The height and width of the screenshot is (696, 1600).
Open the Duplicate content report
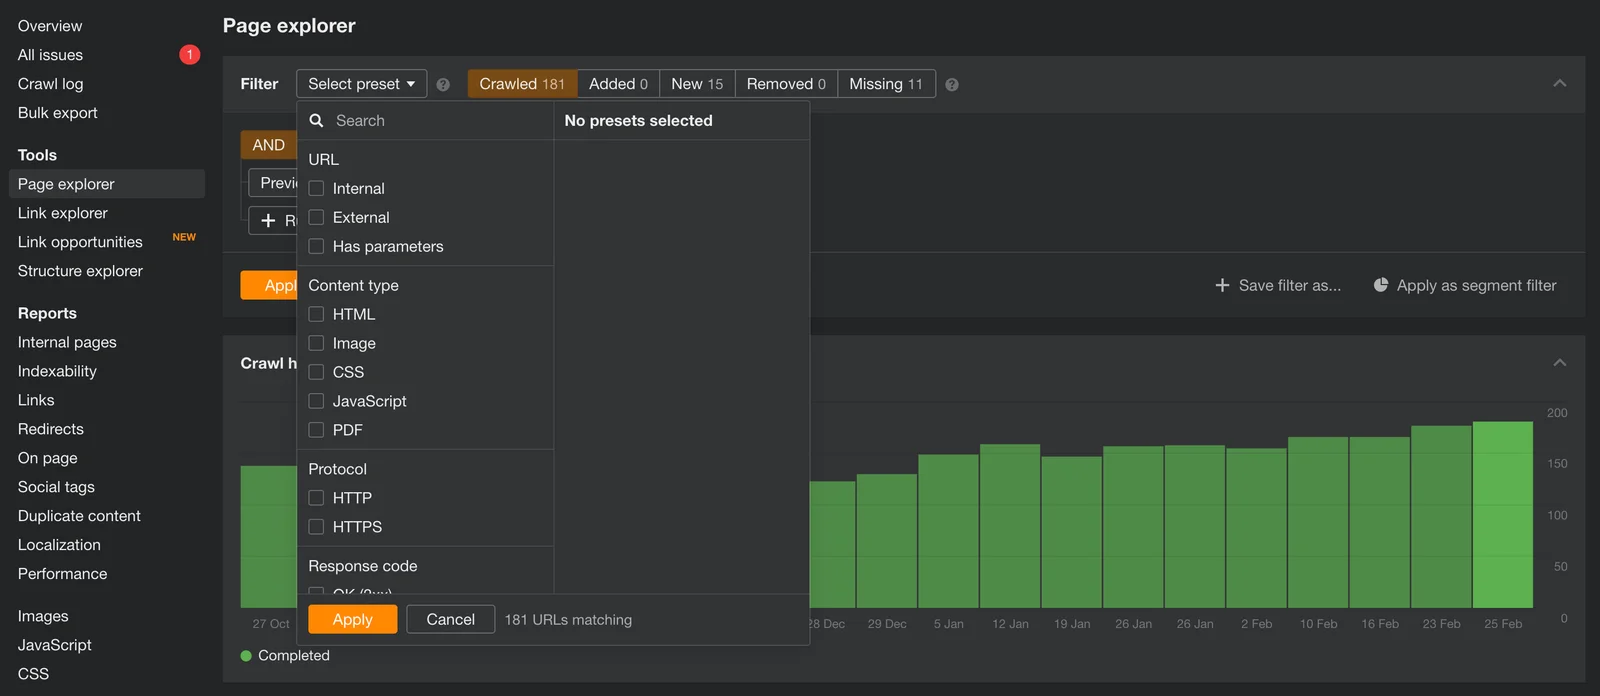(x=79, y=516)
